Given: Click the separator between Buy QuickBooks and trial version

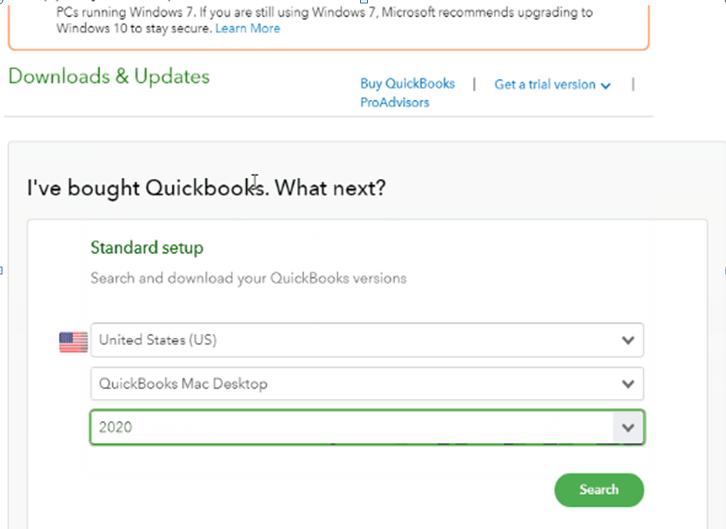Looking at the screenshot, I should pos(474,84).
